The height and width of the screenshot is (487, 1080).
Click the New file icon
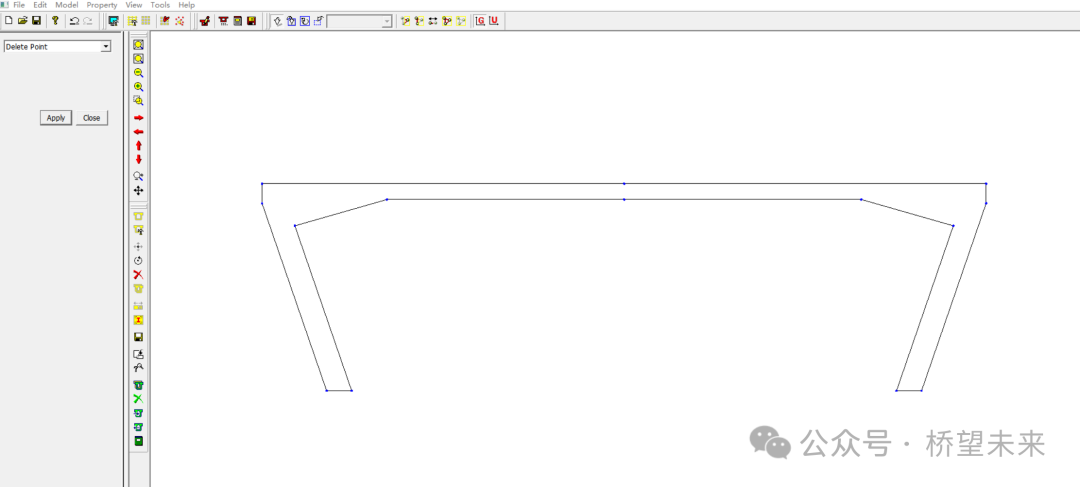(x=8, y=21)
